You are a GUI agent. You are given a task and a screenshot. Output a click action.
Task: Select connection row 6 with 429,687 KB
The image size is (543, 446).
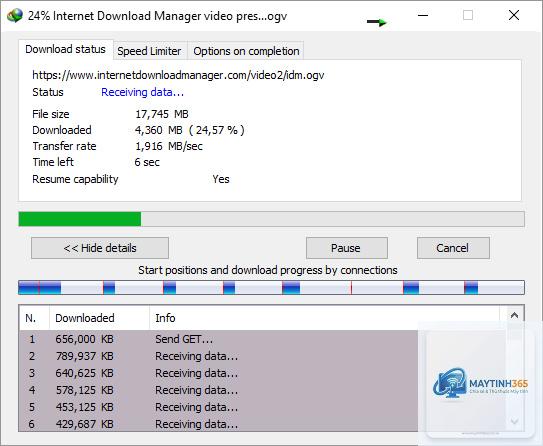pos(219,423)
